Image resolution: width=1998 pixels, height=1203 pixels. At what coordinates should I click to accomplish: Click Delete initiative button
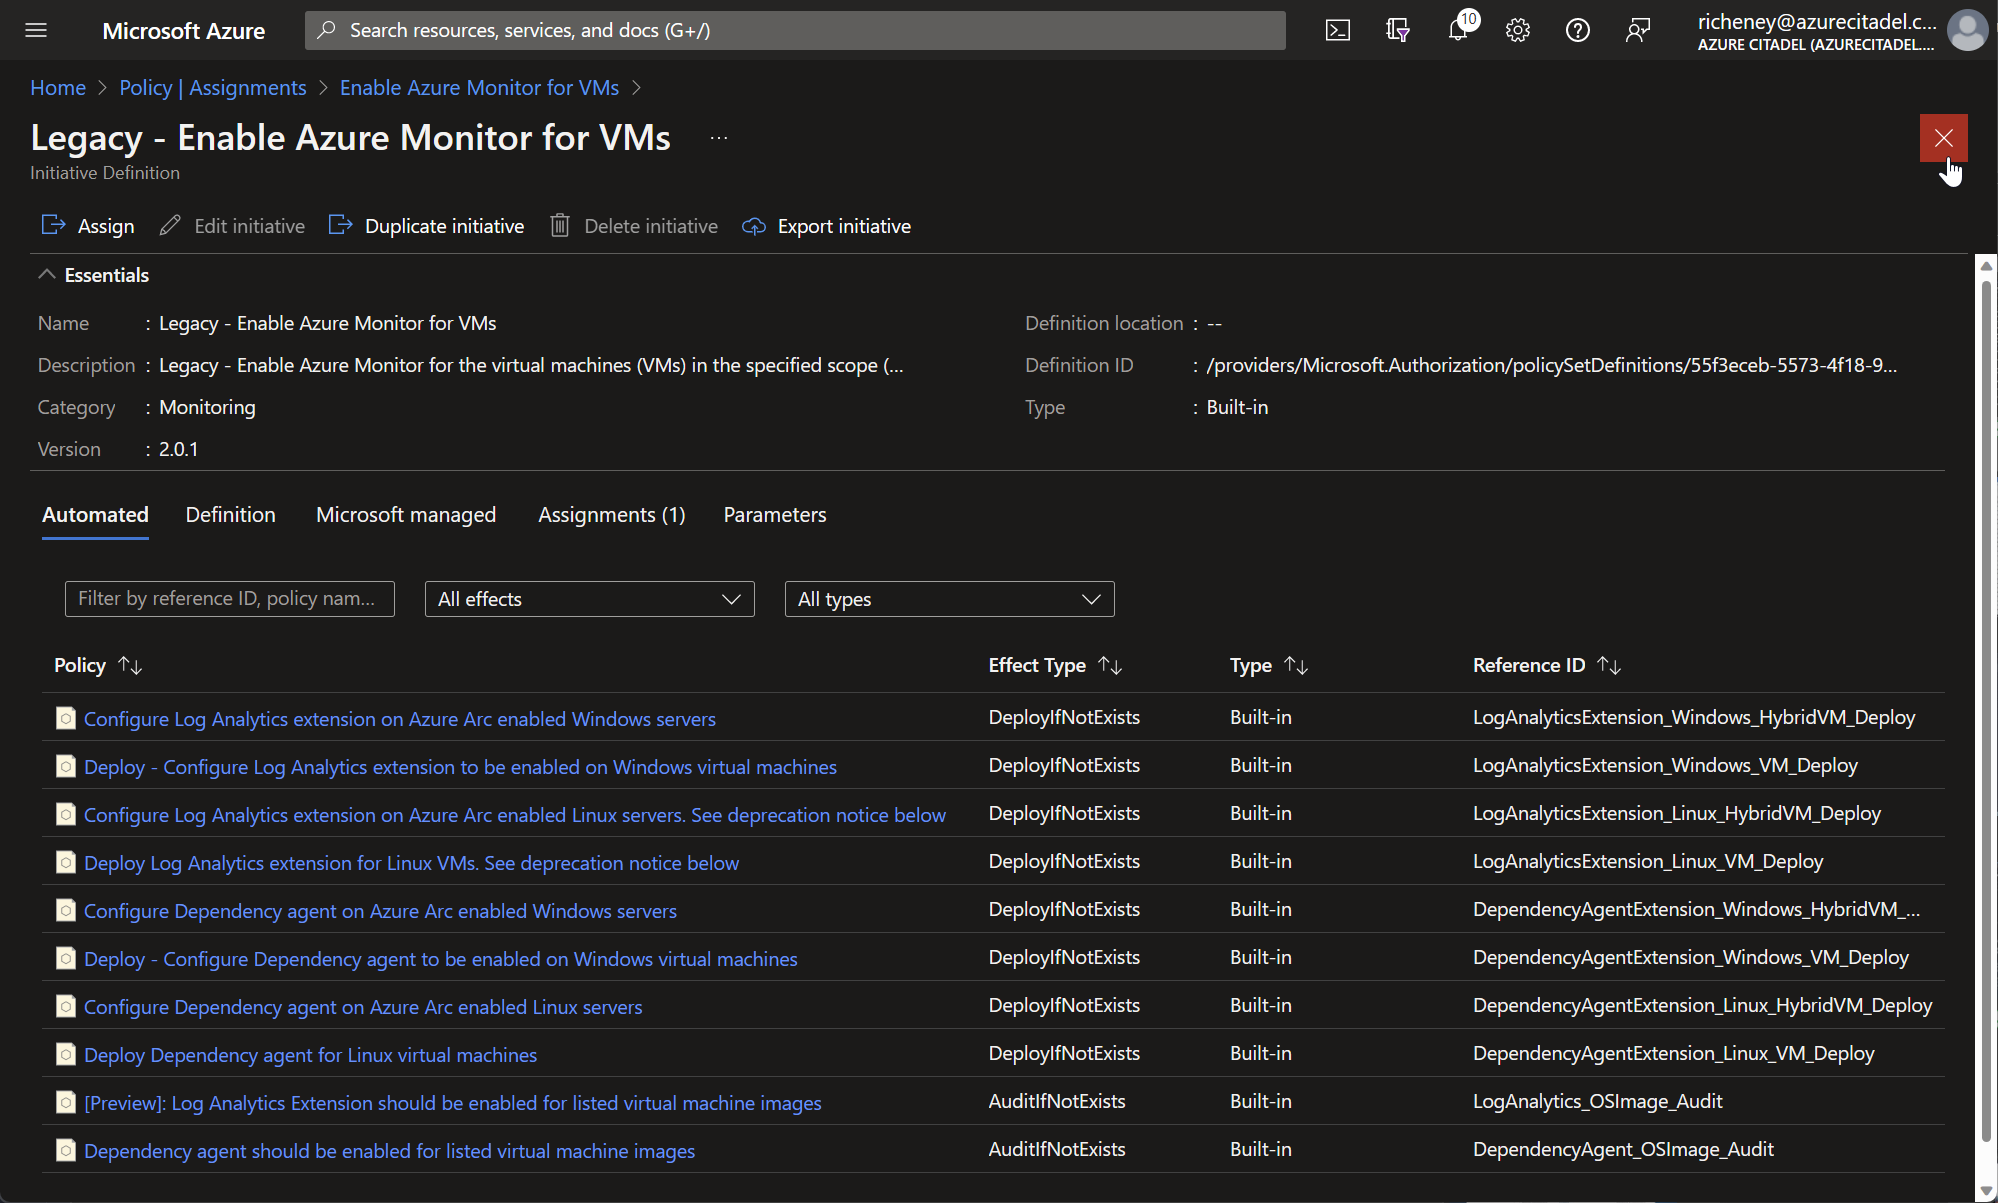[x=634, y=226]
